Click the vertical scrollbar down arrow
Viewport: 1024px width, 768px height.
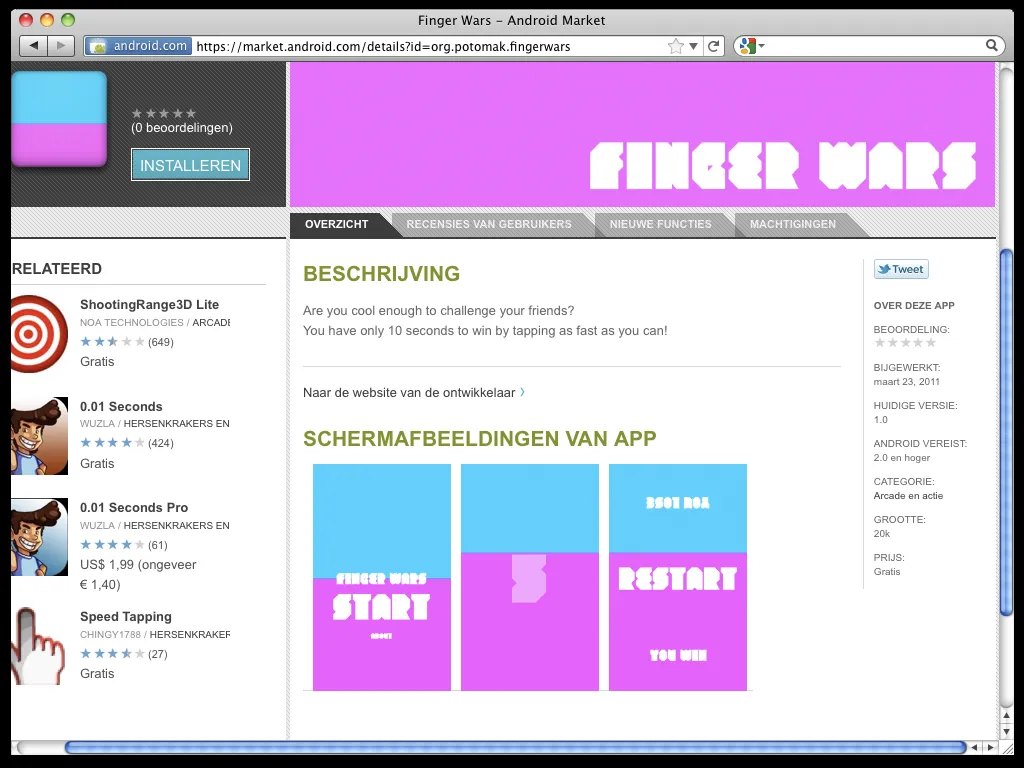[1006, 732]
